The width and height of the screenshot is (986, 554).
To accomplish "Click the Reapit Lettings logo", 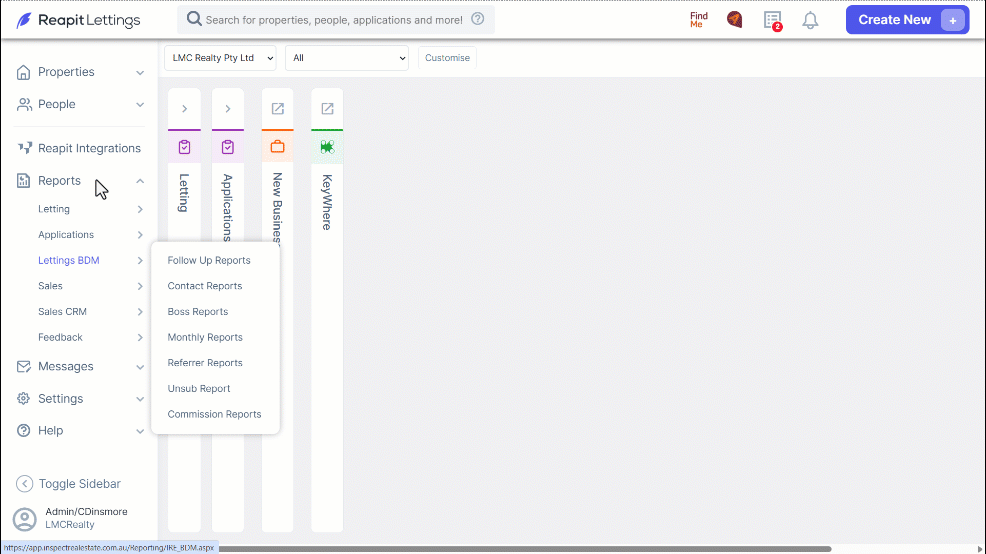I will pyautogui.click(x=79, y=20).
